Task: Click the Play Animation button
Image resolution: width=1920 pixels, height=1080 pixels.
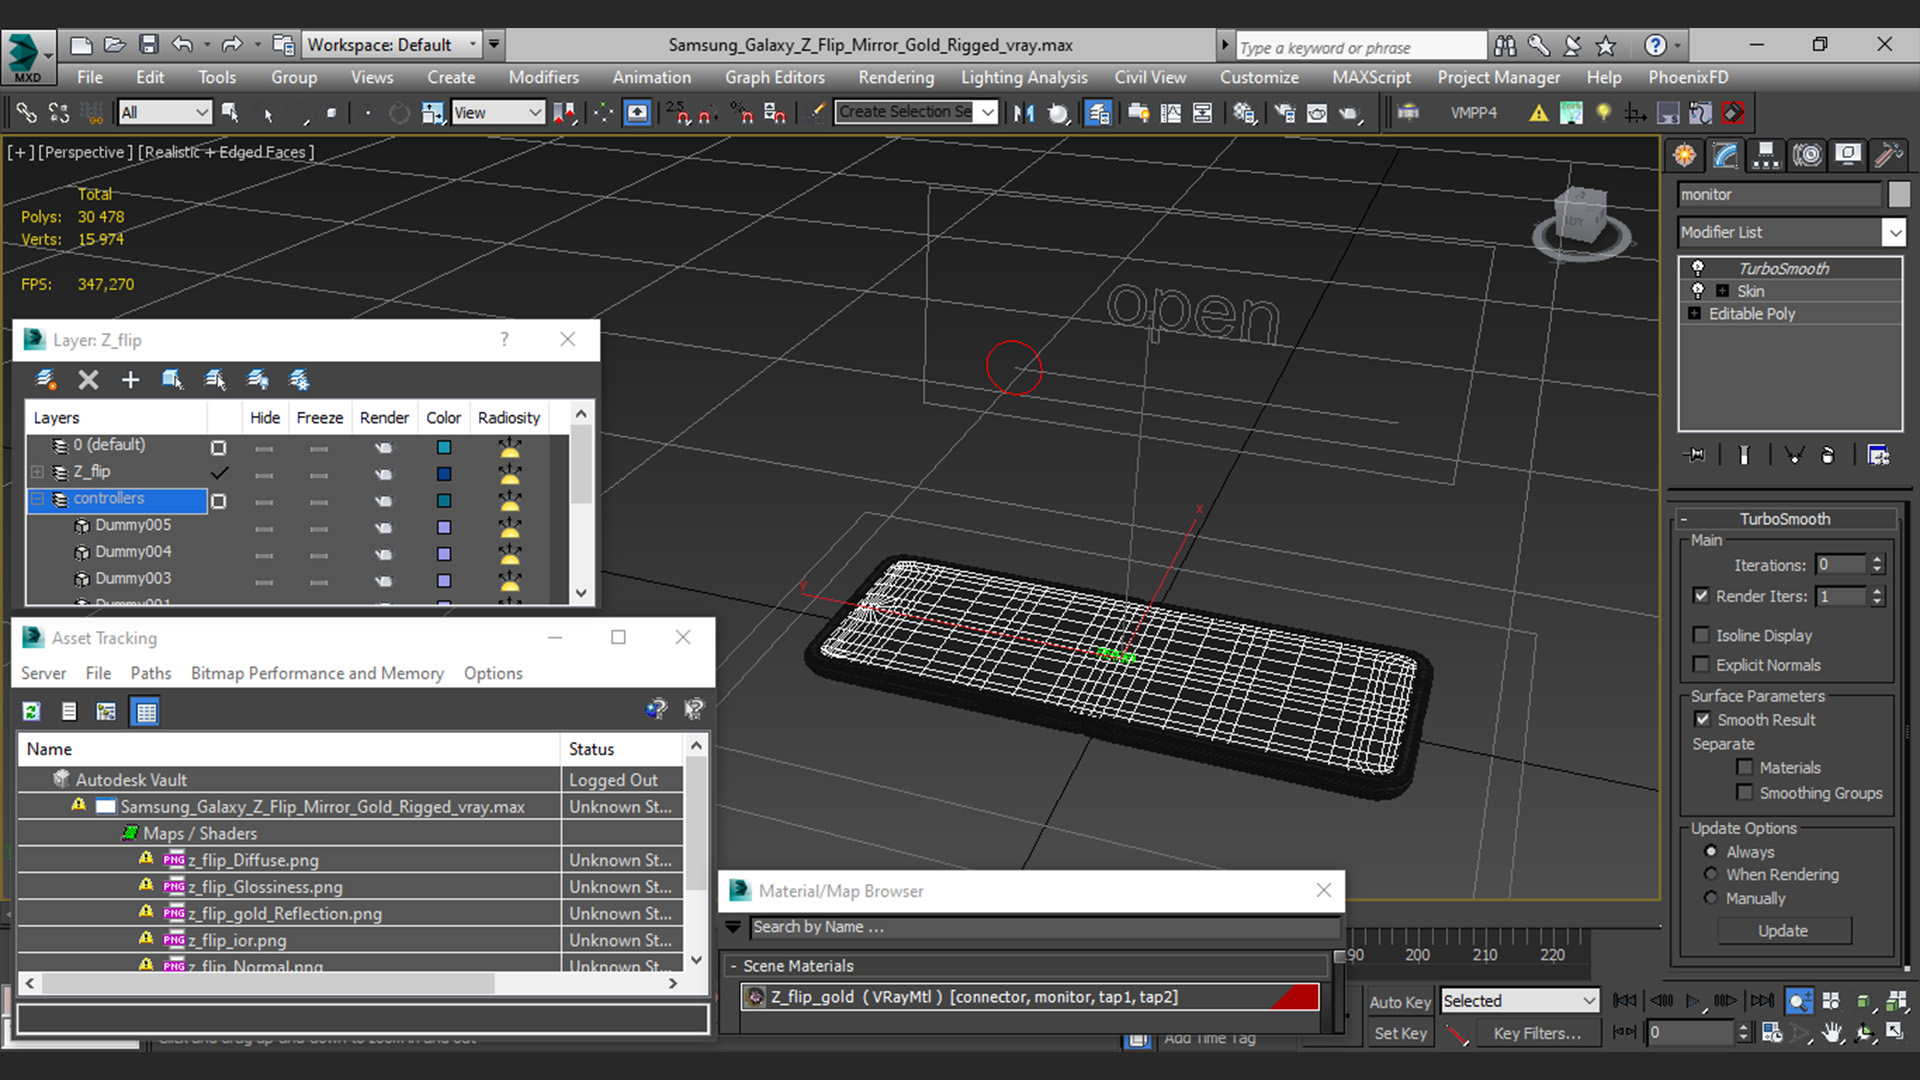Action: tap(1692, 1000)
